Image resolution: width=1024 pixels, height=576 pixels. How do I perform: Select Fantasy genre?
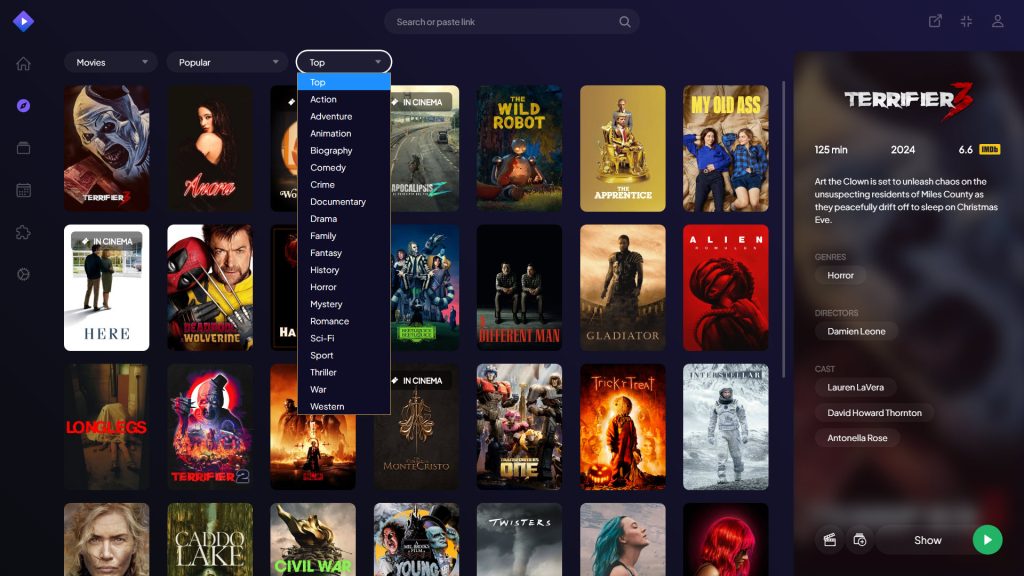pos(344,253)
